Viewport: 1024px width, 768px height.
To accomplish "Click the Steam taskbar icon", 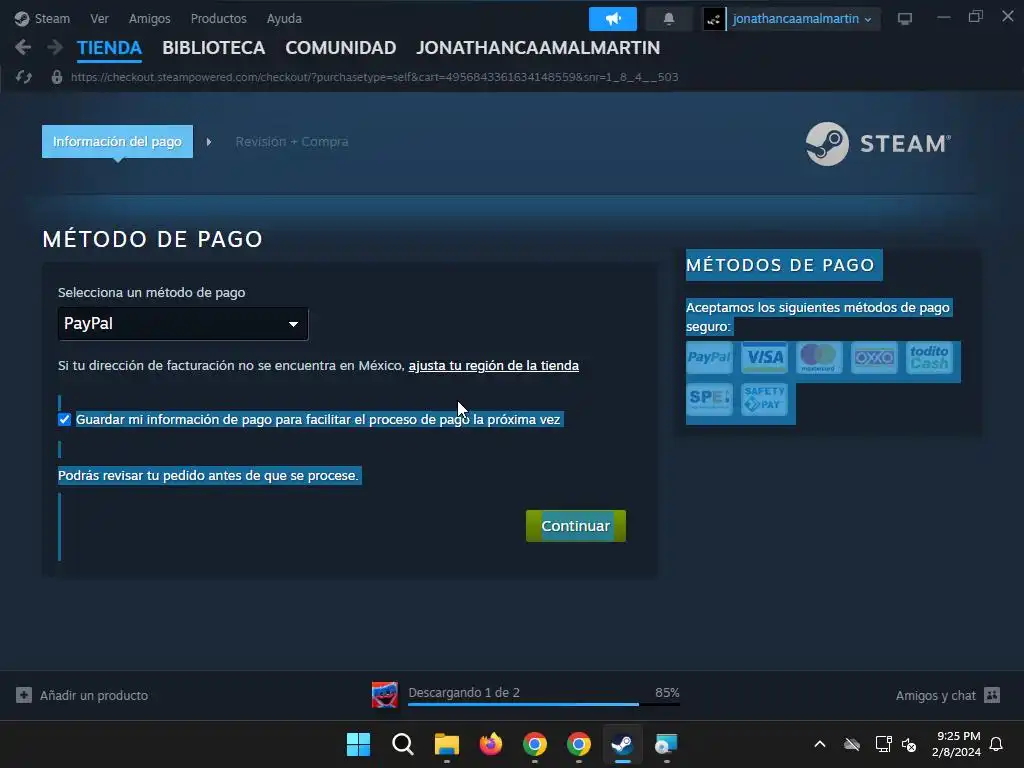I will tap(622, 744).
